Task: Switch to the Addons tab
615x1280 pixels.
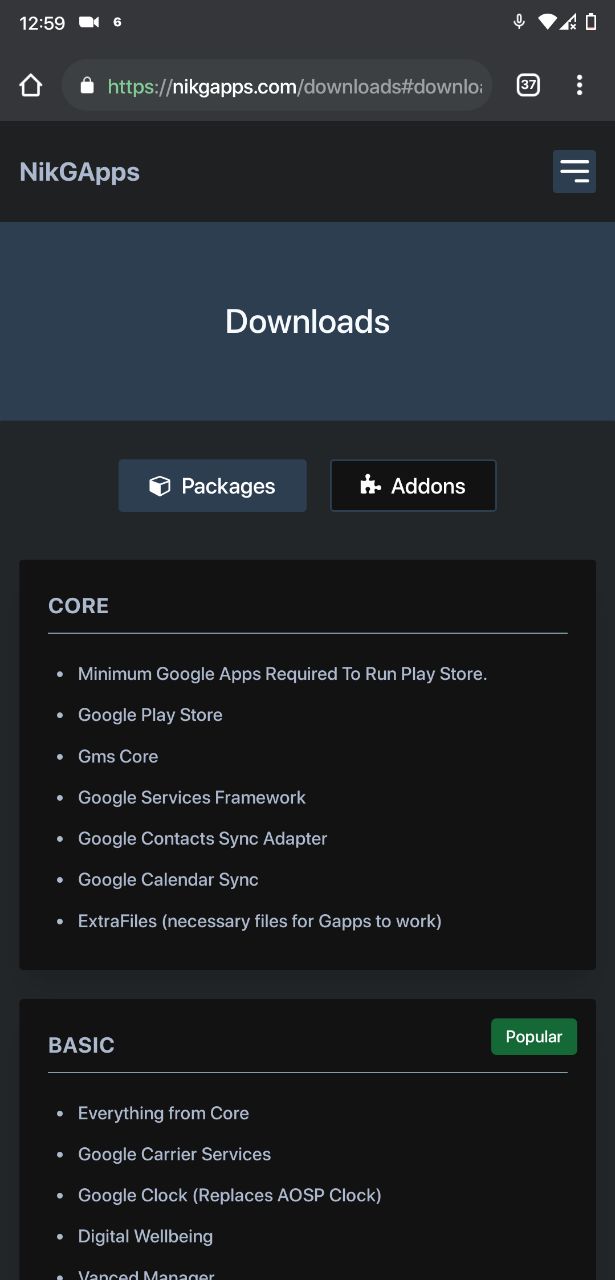Action: point(413,486)
